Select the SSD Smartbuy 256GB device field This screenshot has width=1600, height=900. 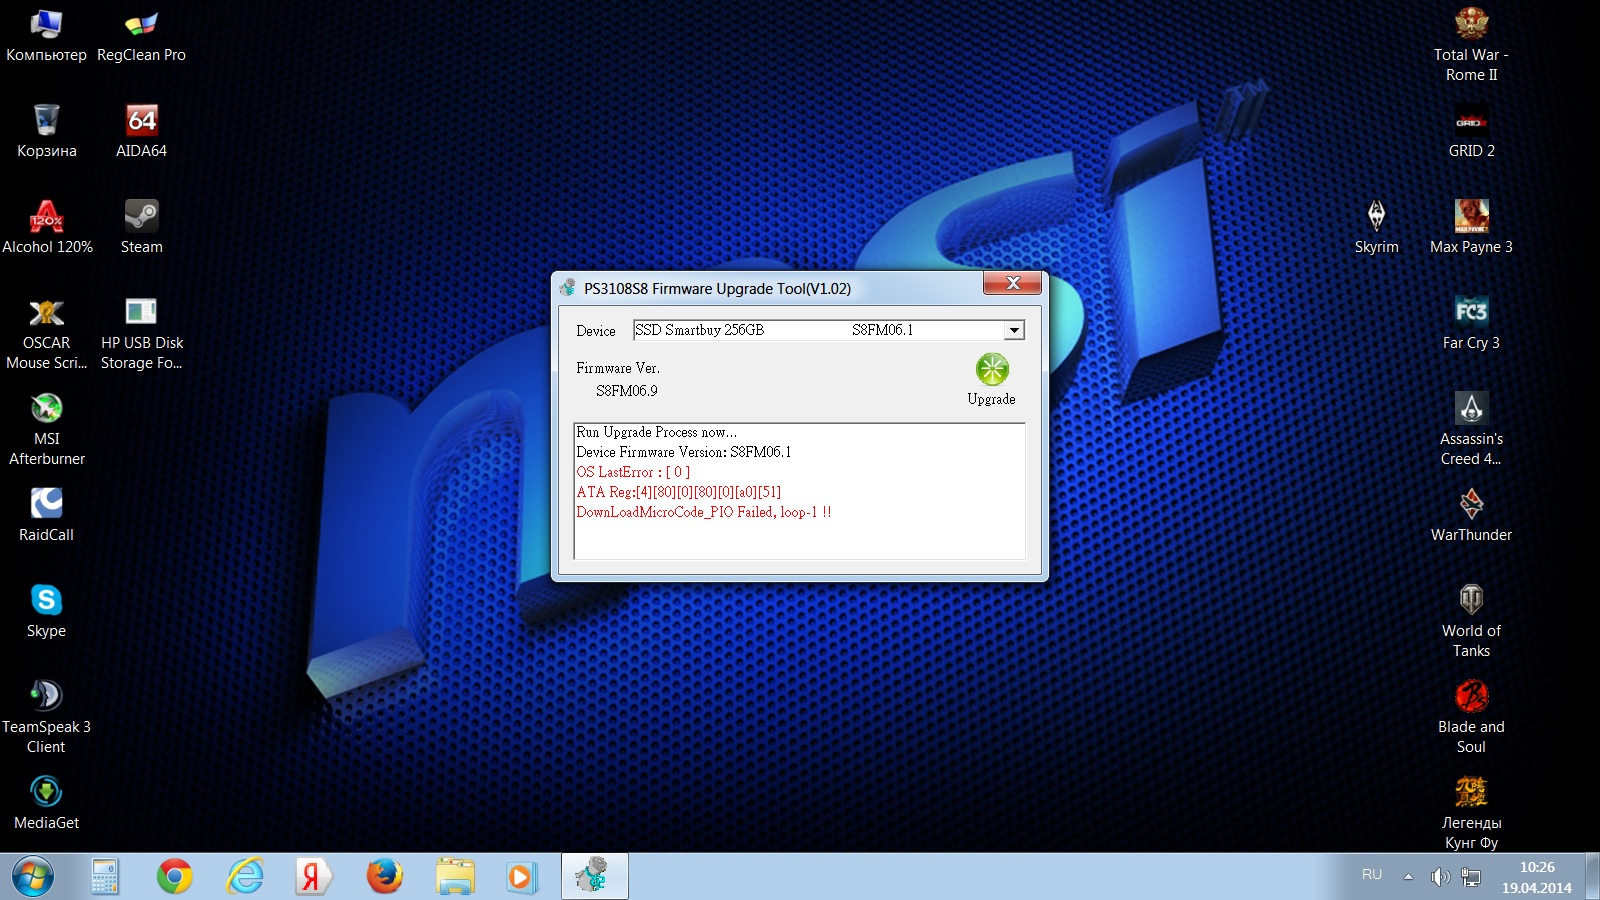829,330
